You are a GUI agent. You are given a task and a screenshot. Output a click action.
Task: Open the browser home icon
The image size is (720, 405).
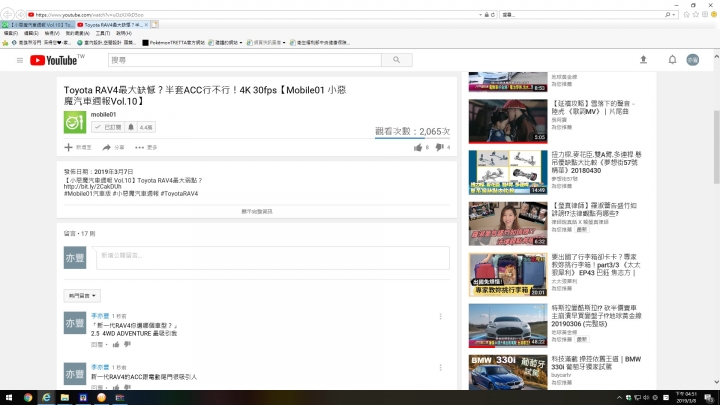point(686,15)
